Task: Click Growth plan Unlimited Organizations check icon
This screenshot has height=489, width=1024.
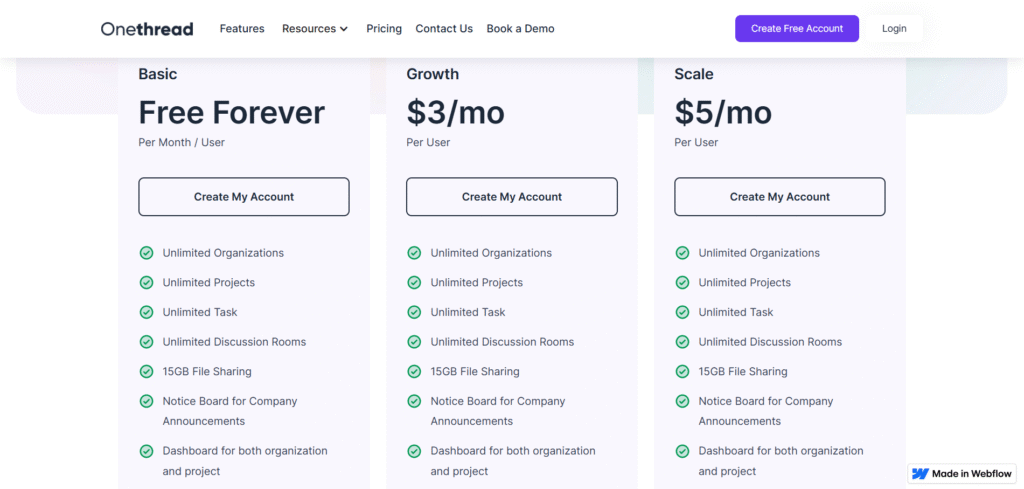Action: coord(414,253)
